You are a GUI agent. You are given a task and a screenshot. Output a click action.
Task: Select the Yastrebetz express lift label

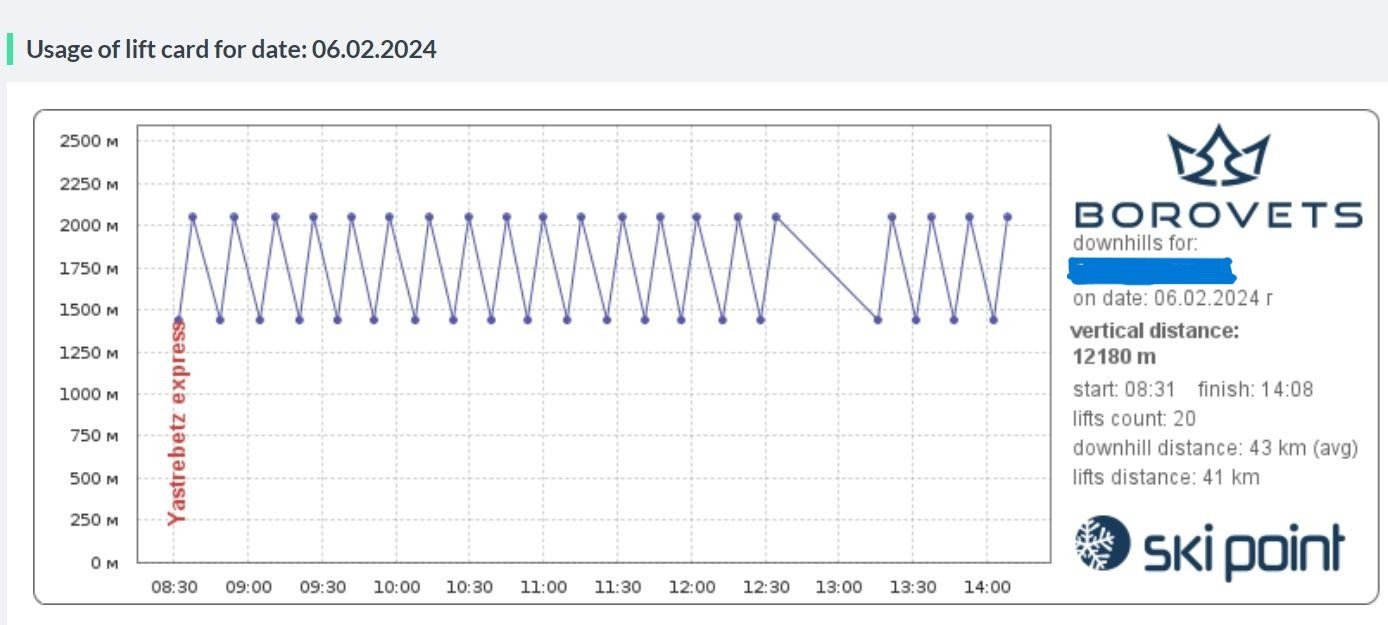[177, 422]
